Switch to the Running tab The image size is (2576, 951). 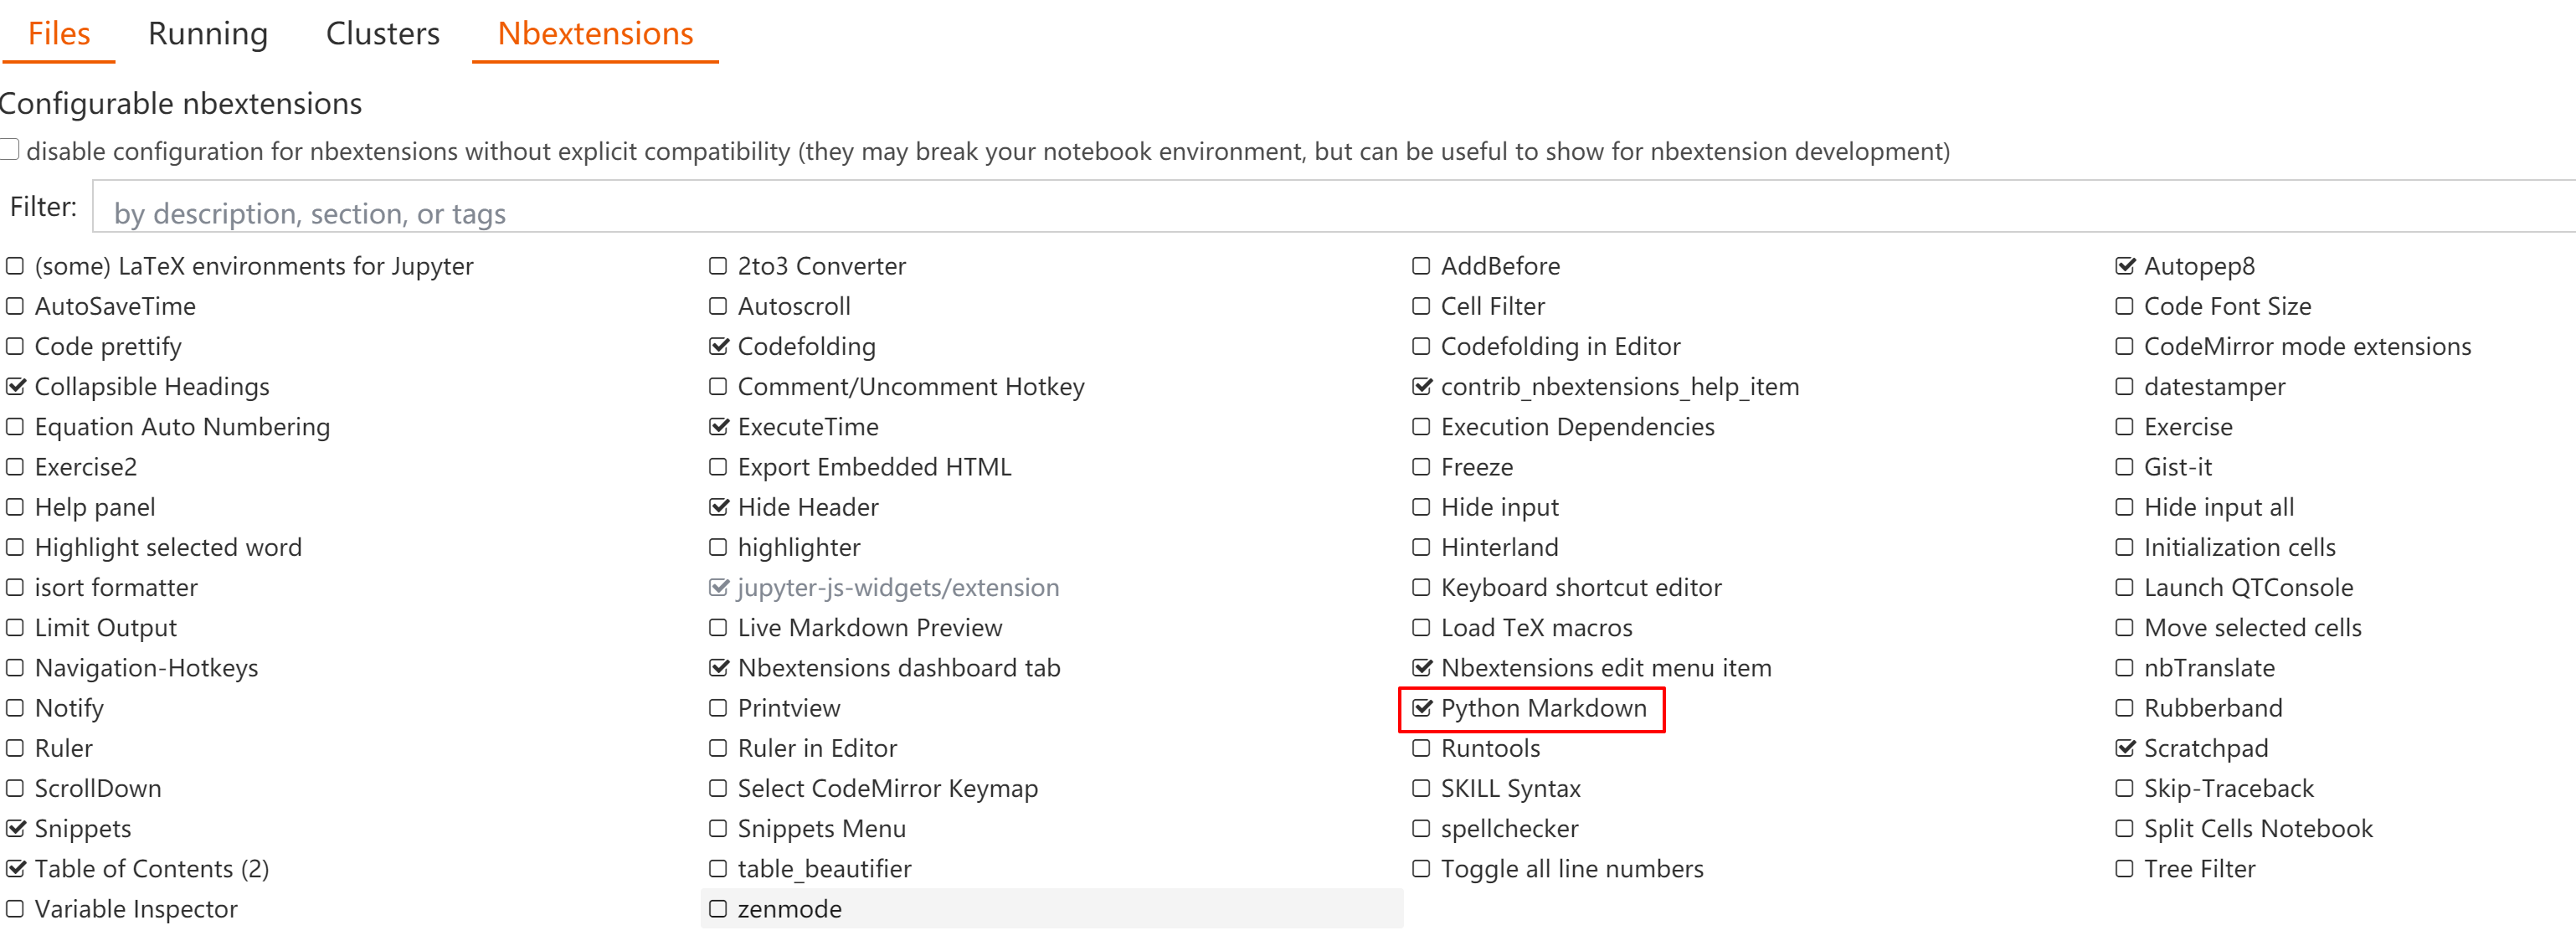(x=207, y=33)
